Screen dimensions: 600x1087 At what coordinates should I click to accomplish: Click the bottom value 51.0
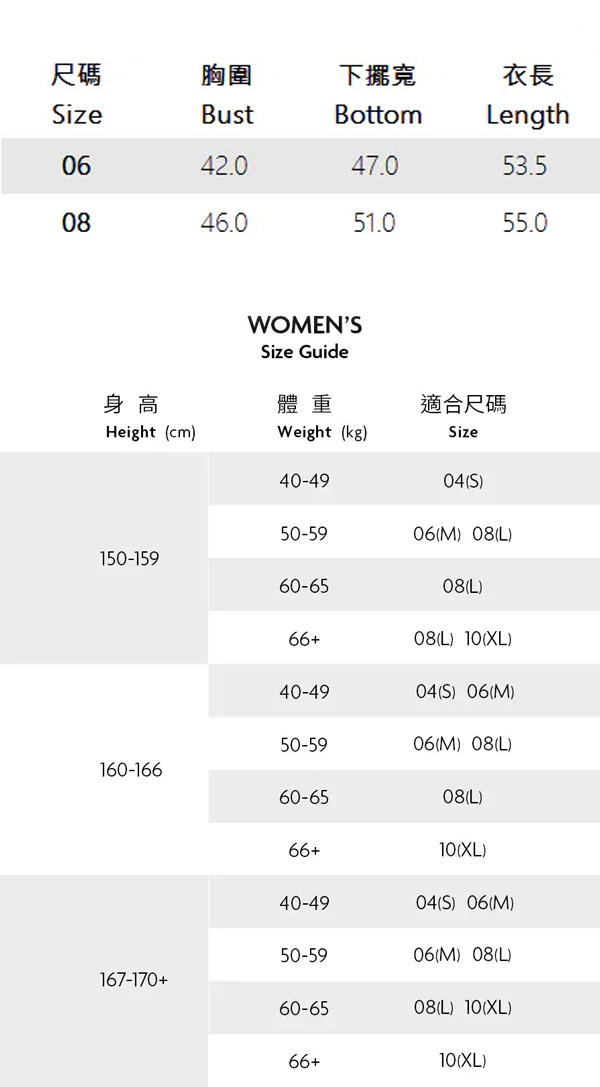(x=374, y=222)
